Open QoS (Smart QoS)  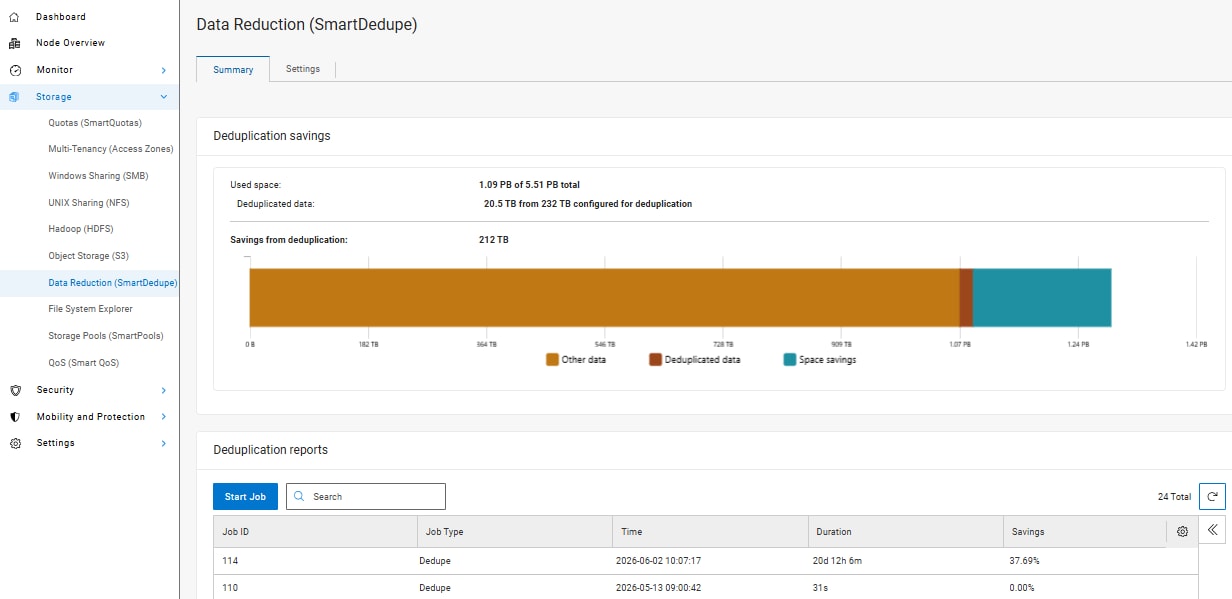pyautogui.click(x=83, y=363)
